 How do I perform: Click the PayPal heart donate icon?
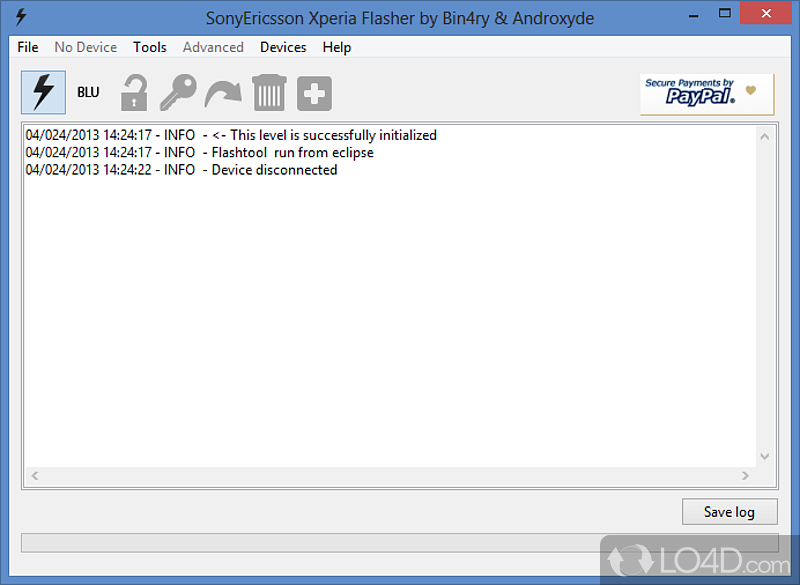tap(751, 90)
